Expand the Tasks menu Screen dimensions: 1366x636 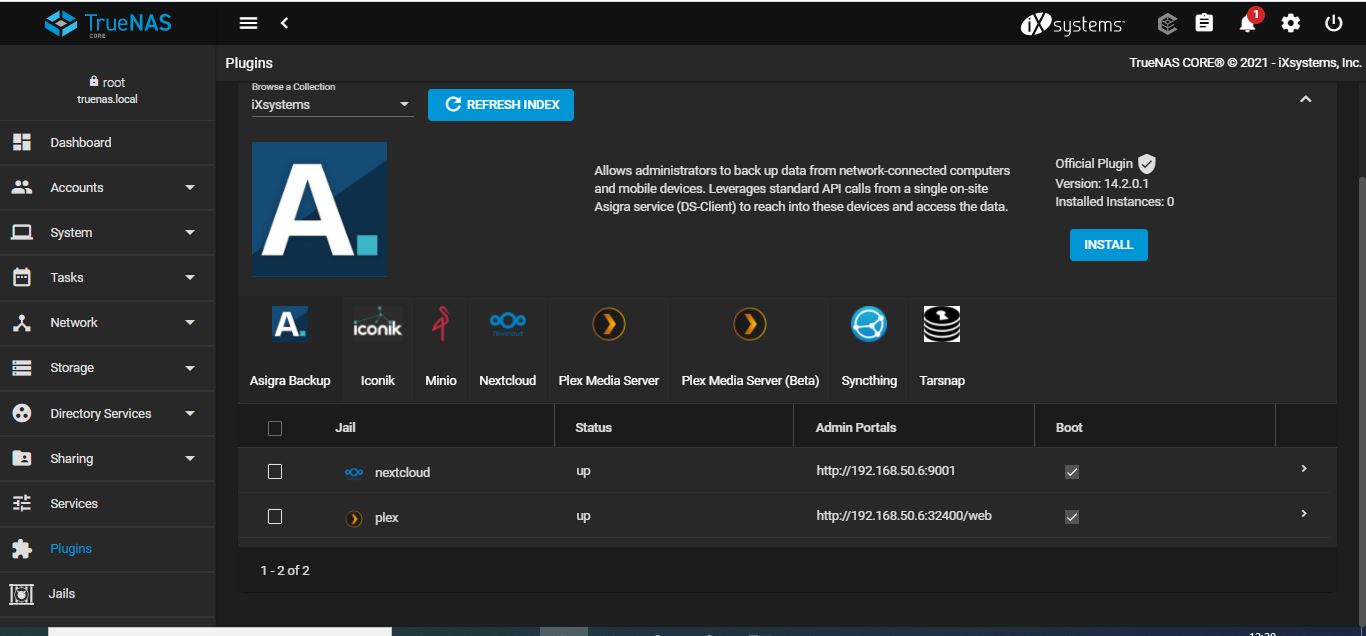pyautogui.click(x=107, y=277)
